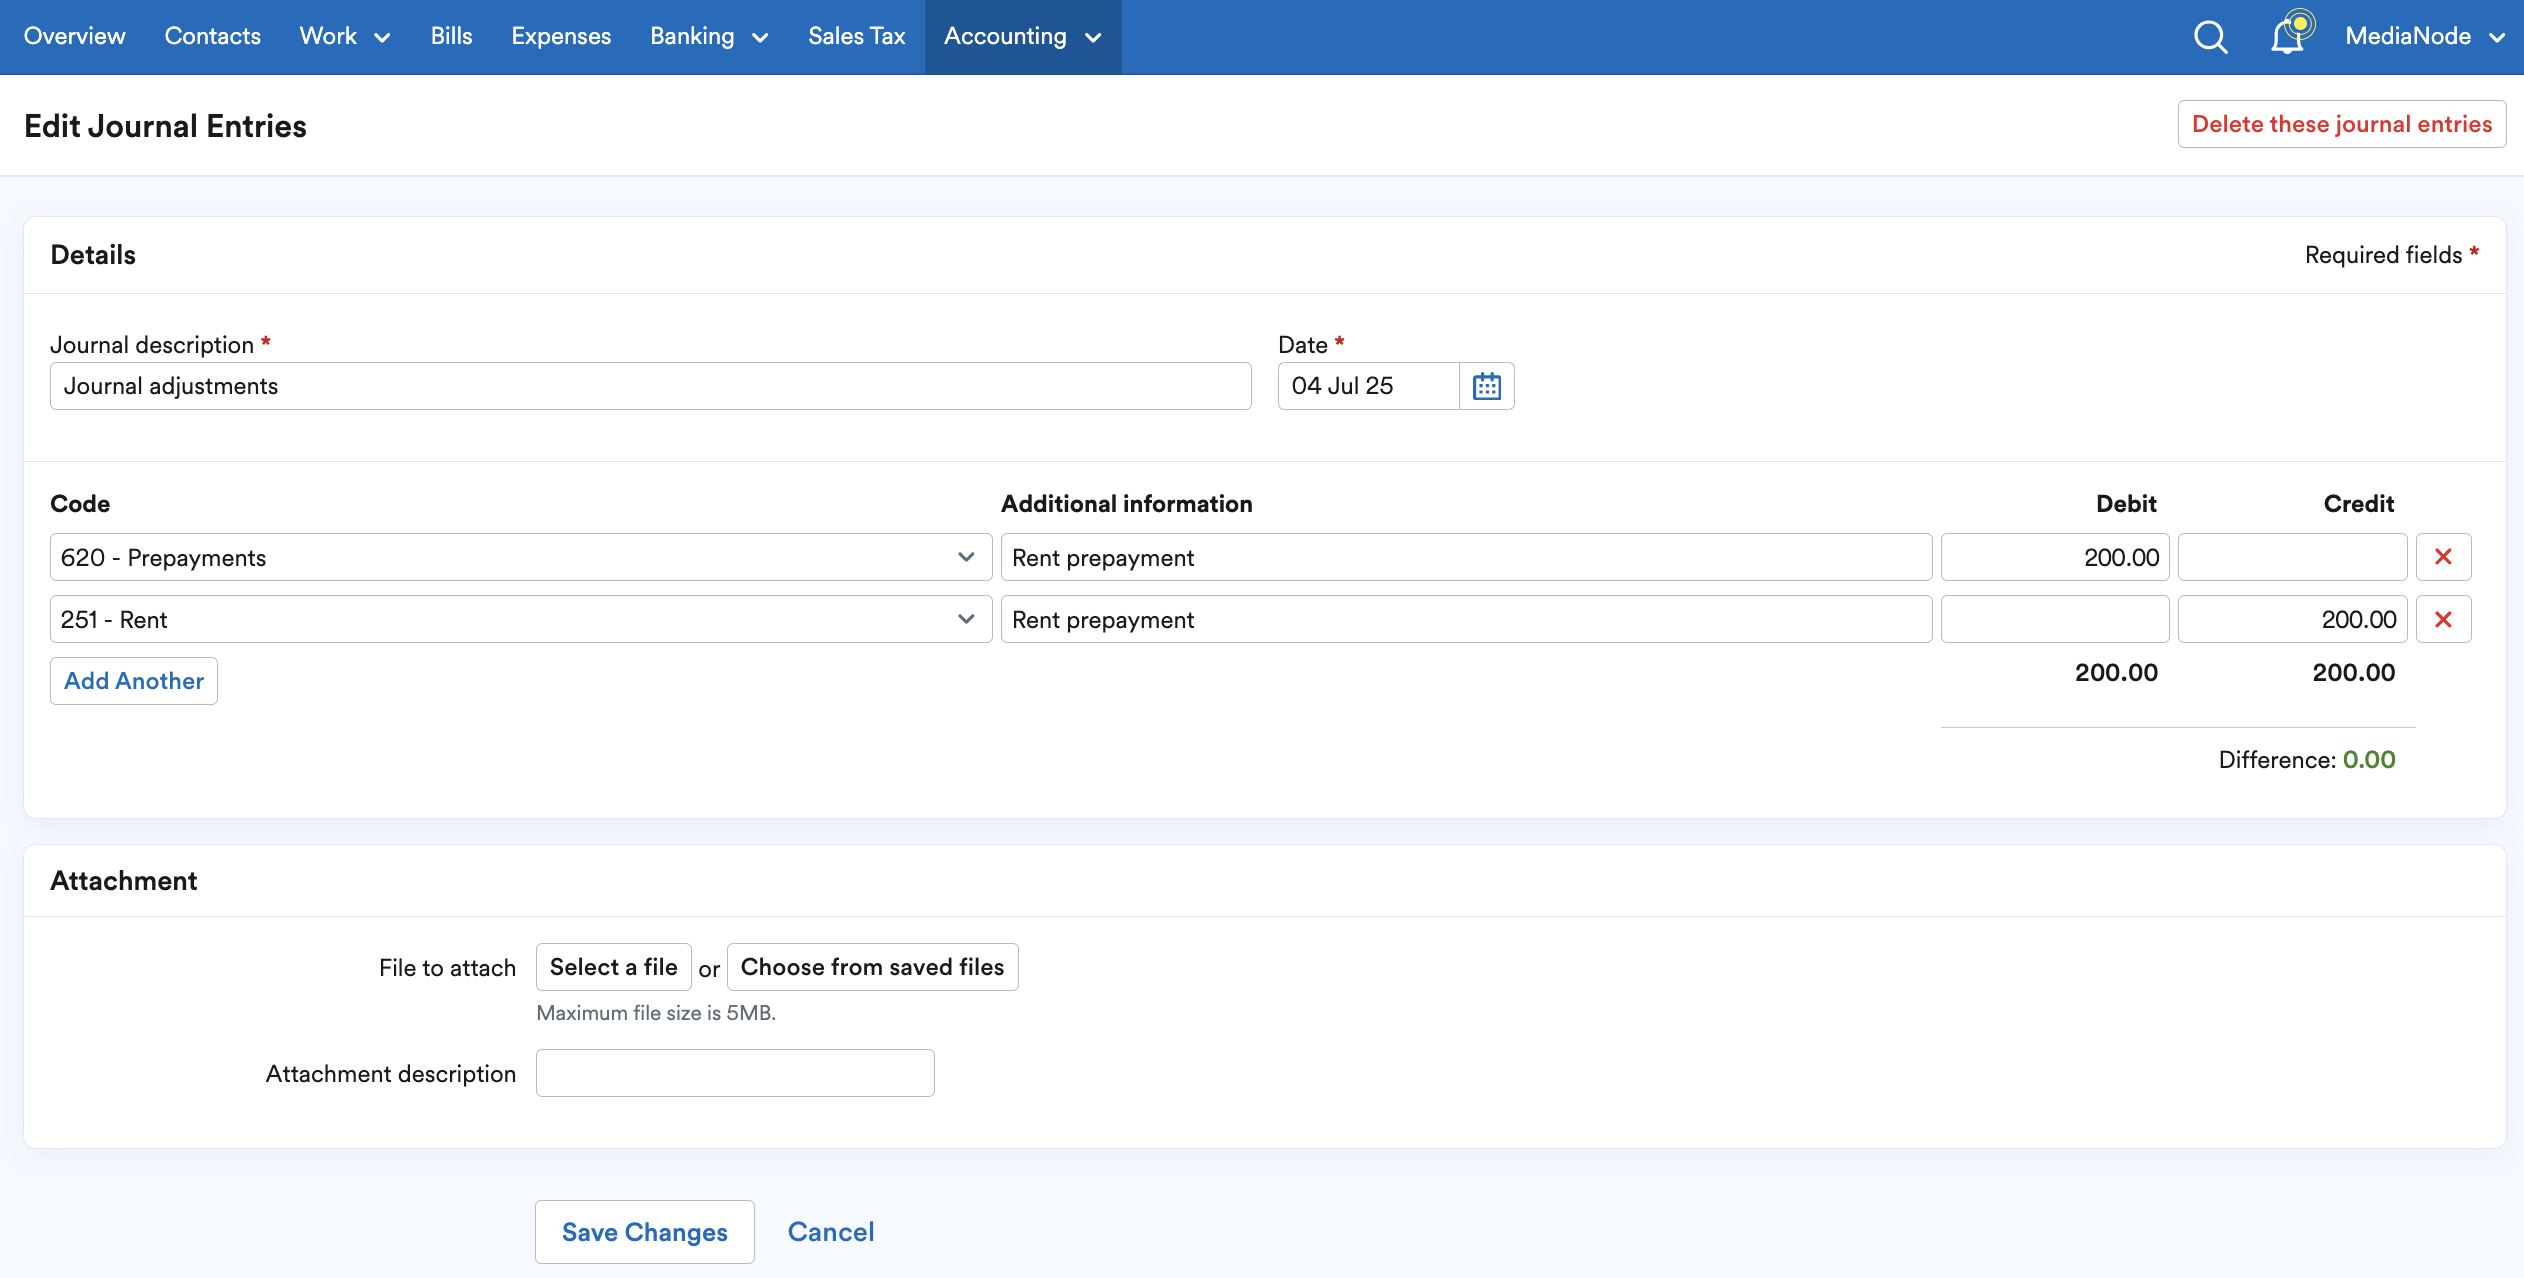Open the notifications bell
This screenshot has width=2524, height=1278.
tap(2288, 36)
